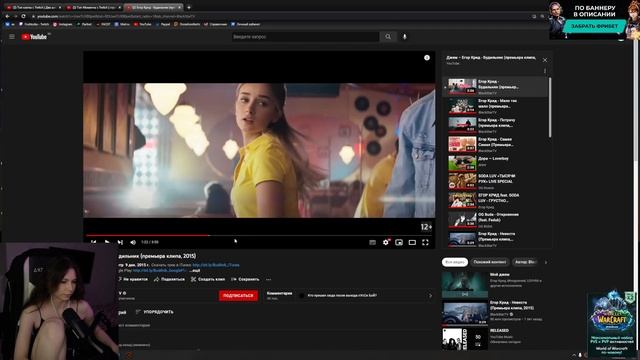Open the Егор Крид Невеста recommended video
The width and height of the screenshot is (640, 360).
pos(494,312)
